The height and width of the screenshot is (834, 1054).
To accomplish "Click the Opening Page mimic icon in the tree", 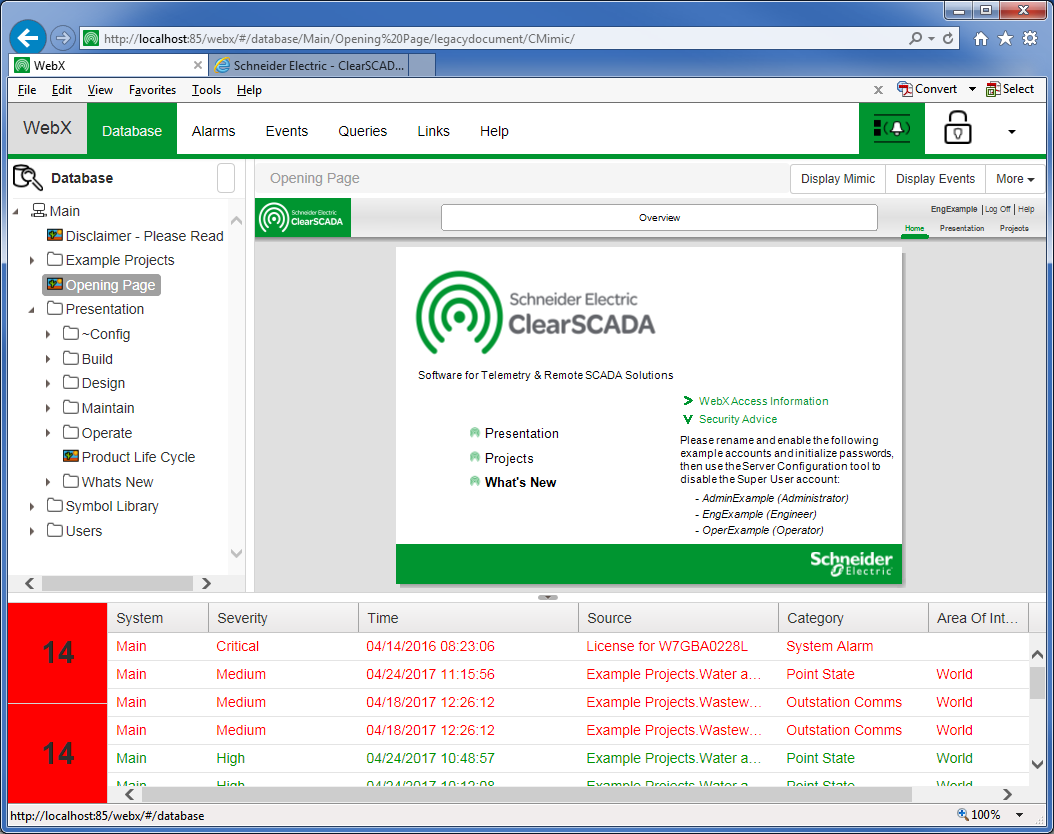I will coord(56,284).
